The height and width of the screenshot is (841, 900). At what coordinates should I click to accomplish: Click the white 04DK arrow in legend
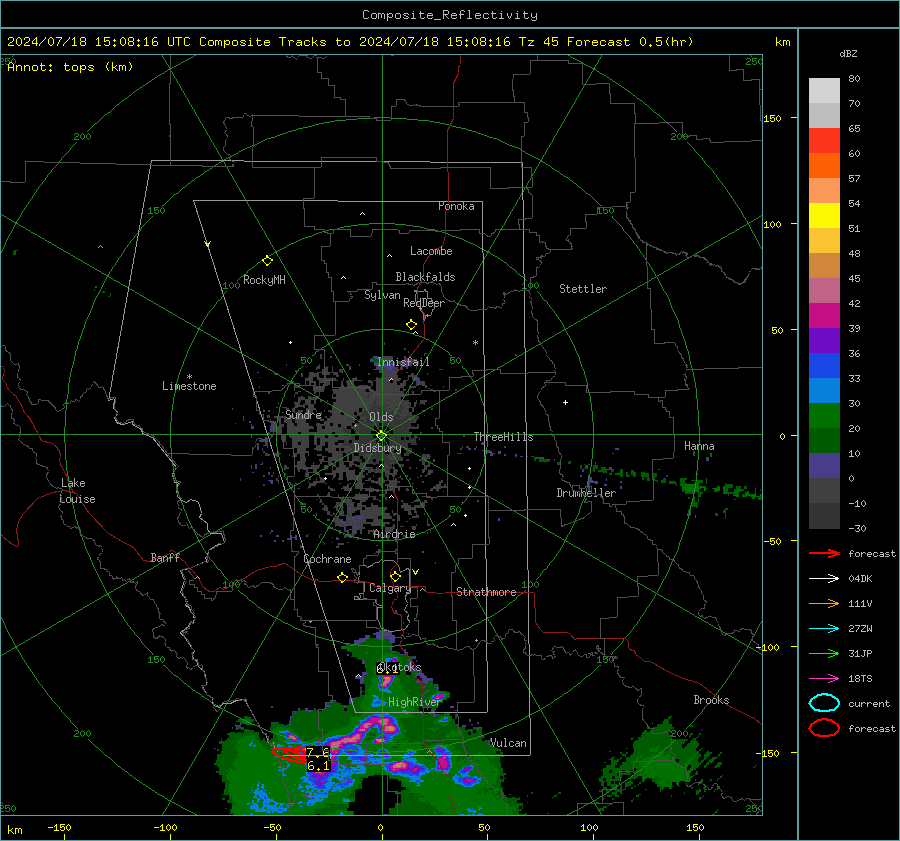coord(824,578)
